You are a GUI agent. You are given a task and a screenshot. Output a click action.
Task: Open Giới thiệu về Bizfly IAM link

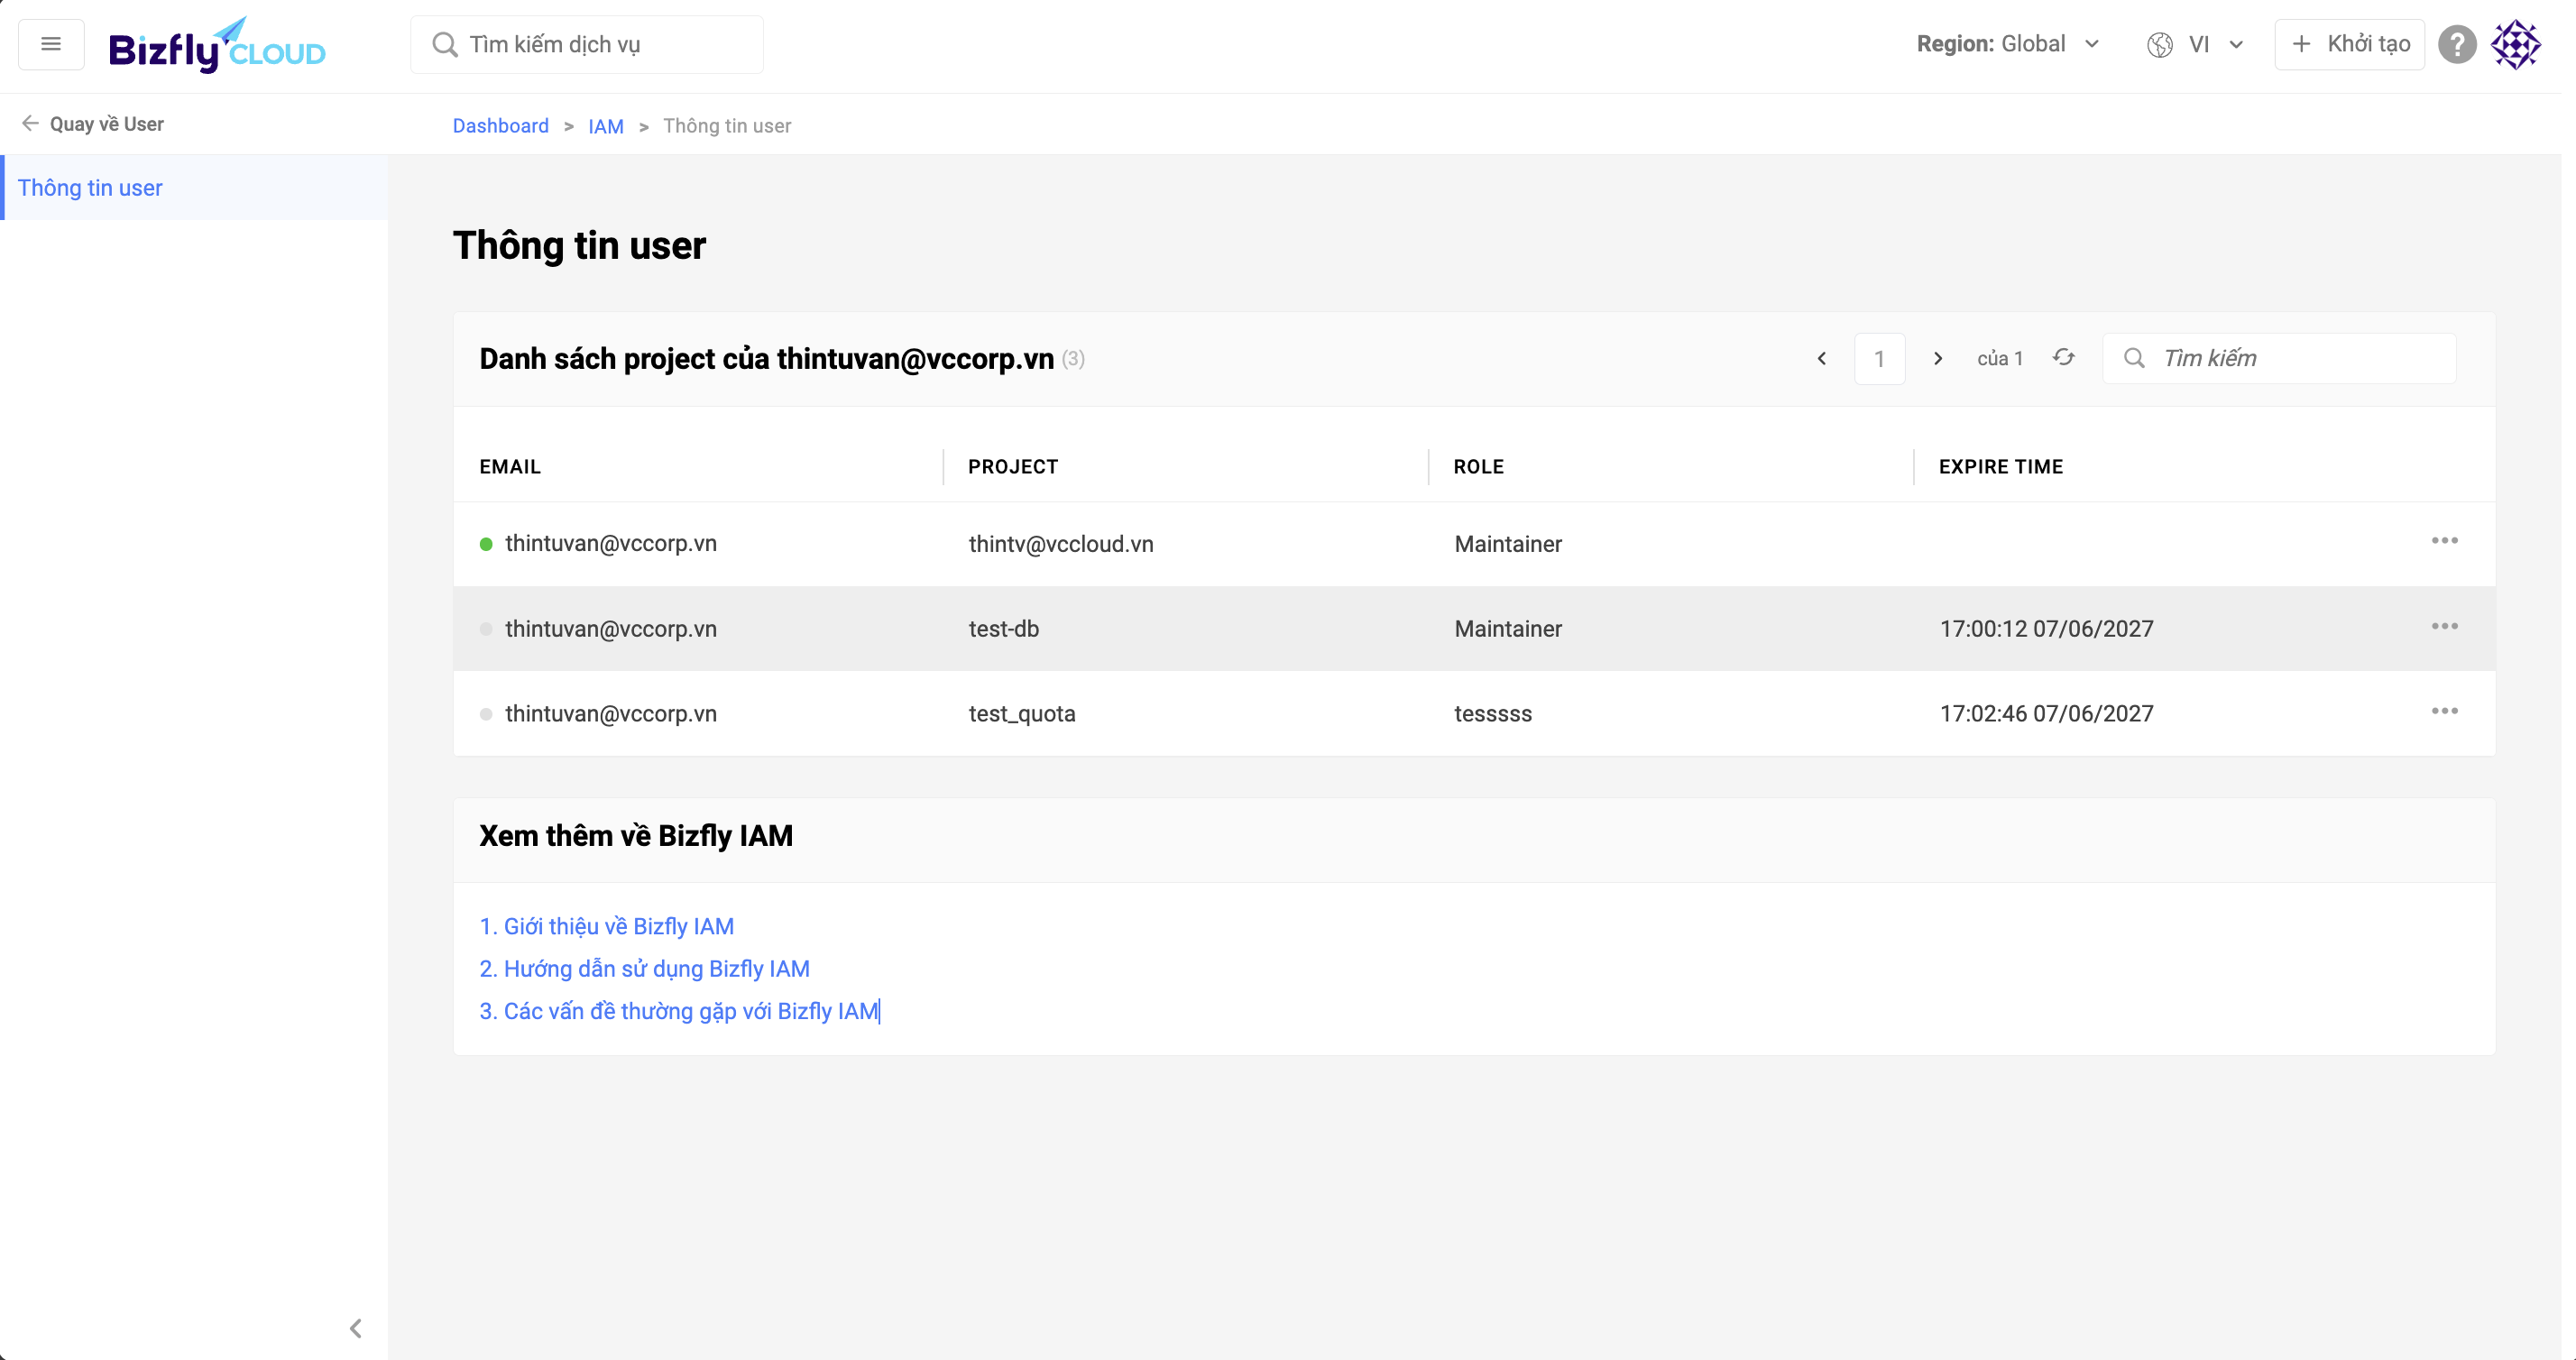coord(606,926)
